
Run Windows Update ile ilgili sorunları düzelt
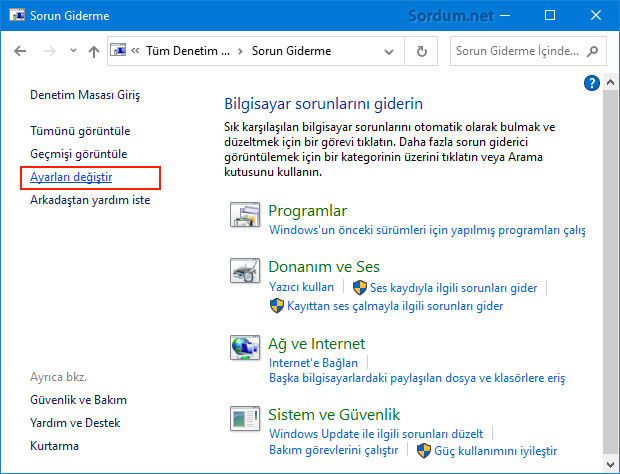tap(376, 434)
